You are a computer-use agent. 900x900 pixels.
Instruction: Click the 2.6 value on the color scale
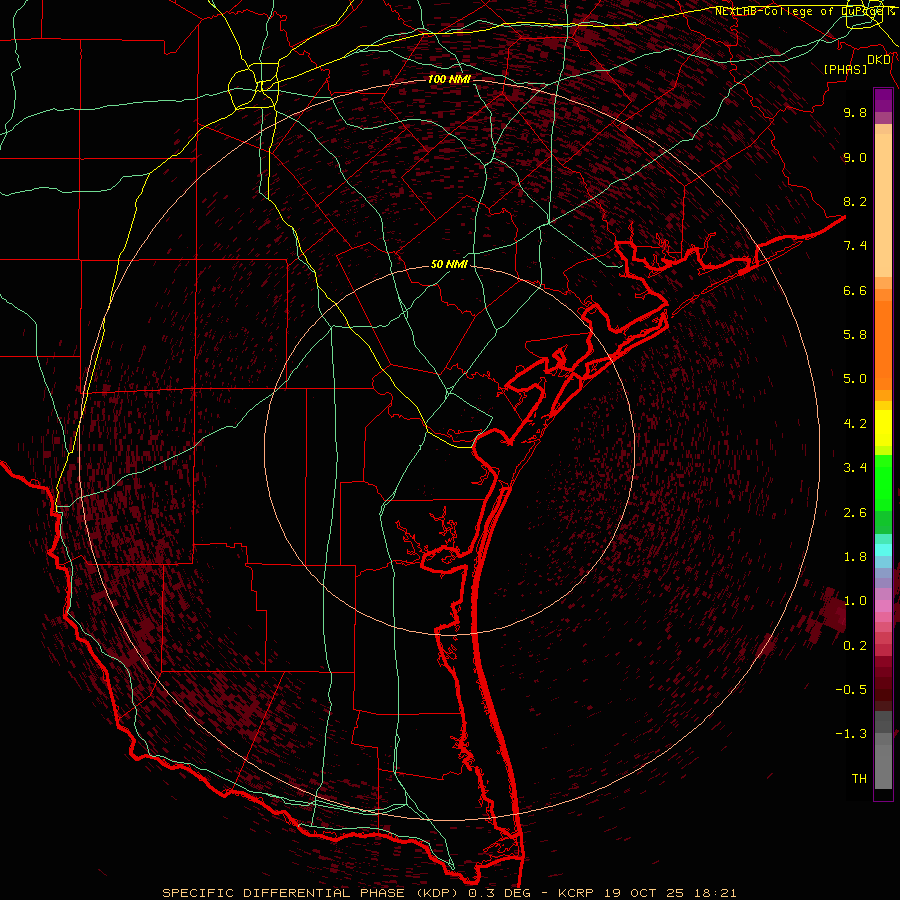(x=855, y=513)
